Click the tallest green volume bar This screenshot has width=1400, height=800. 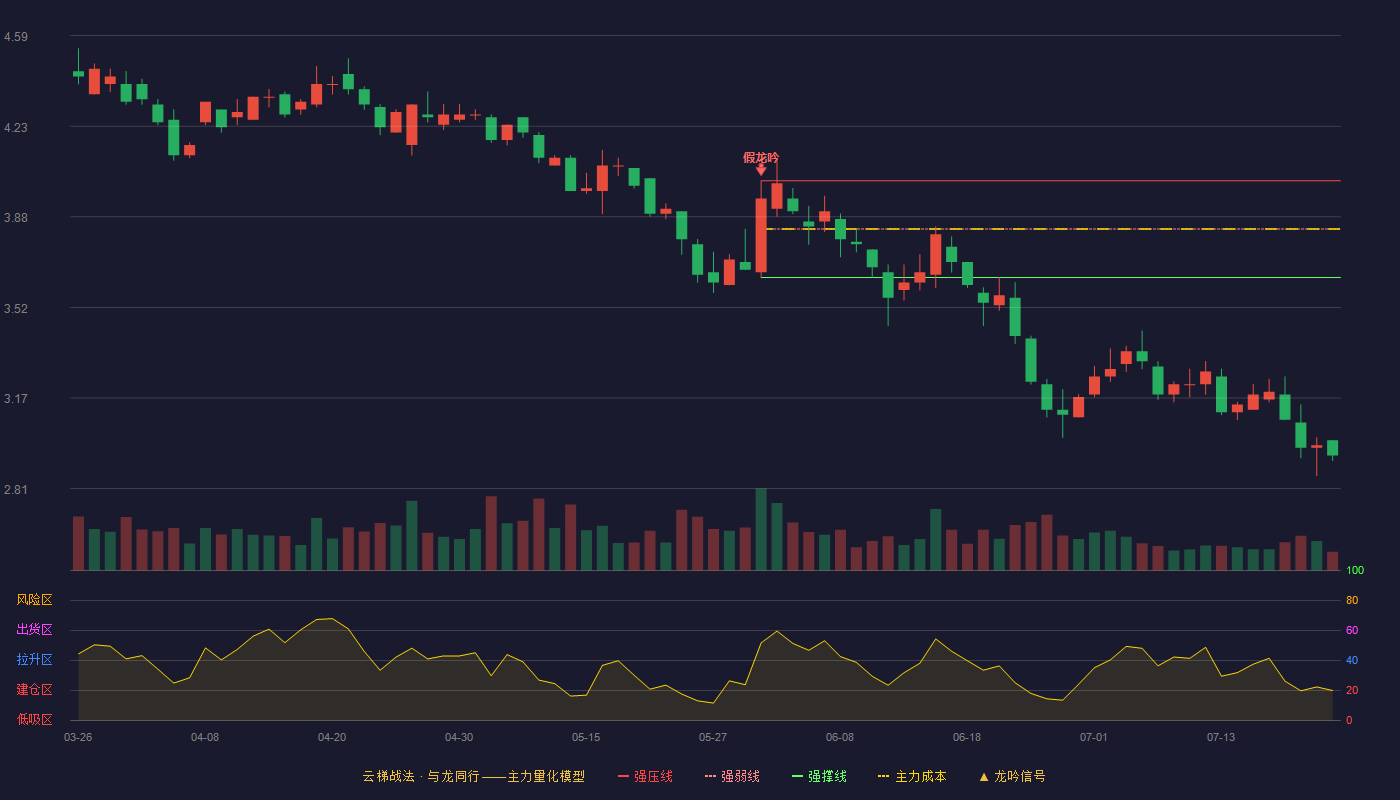coord(761,529)
